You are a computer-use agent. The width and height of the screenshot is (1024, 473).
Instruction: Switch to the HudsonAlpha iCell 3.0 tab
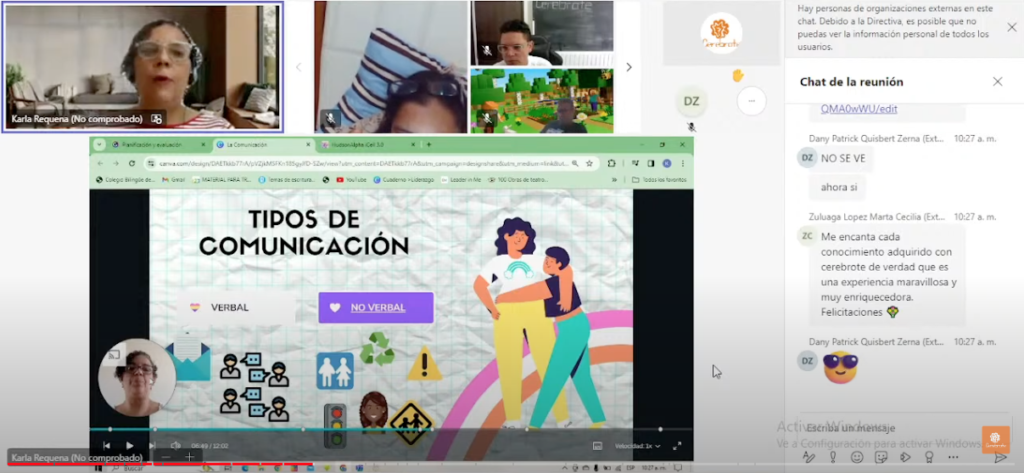click(369, 144)
